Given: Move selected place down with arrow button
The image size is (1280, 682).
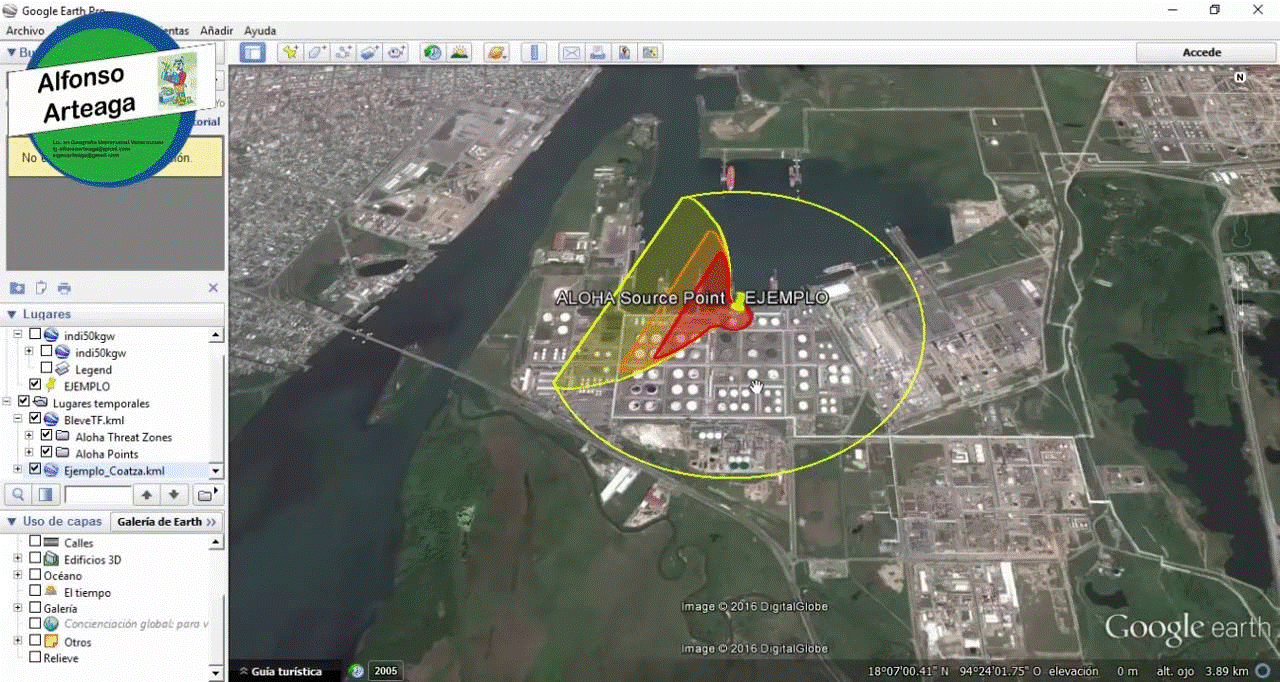Looking at the screenshot, I should [x=174, y=494].
